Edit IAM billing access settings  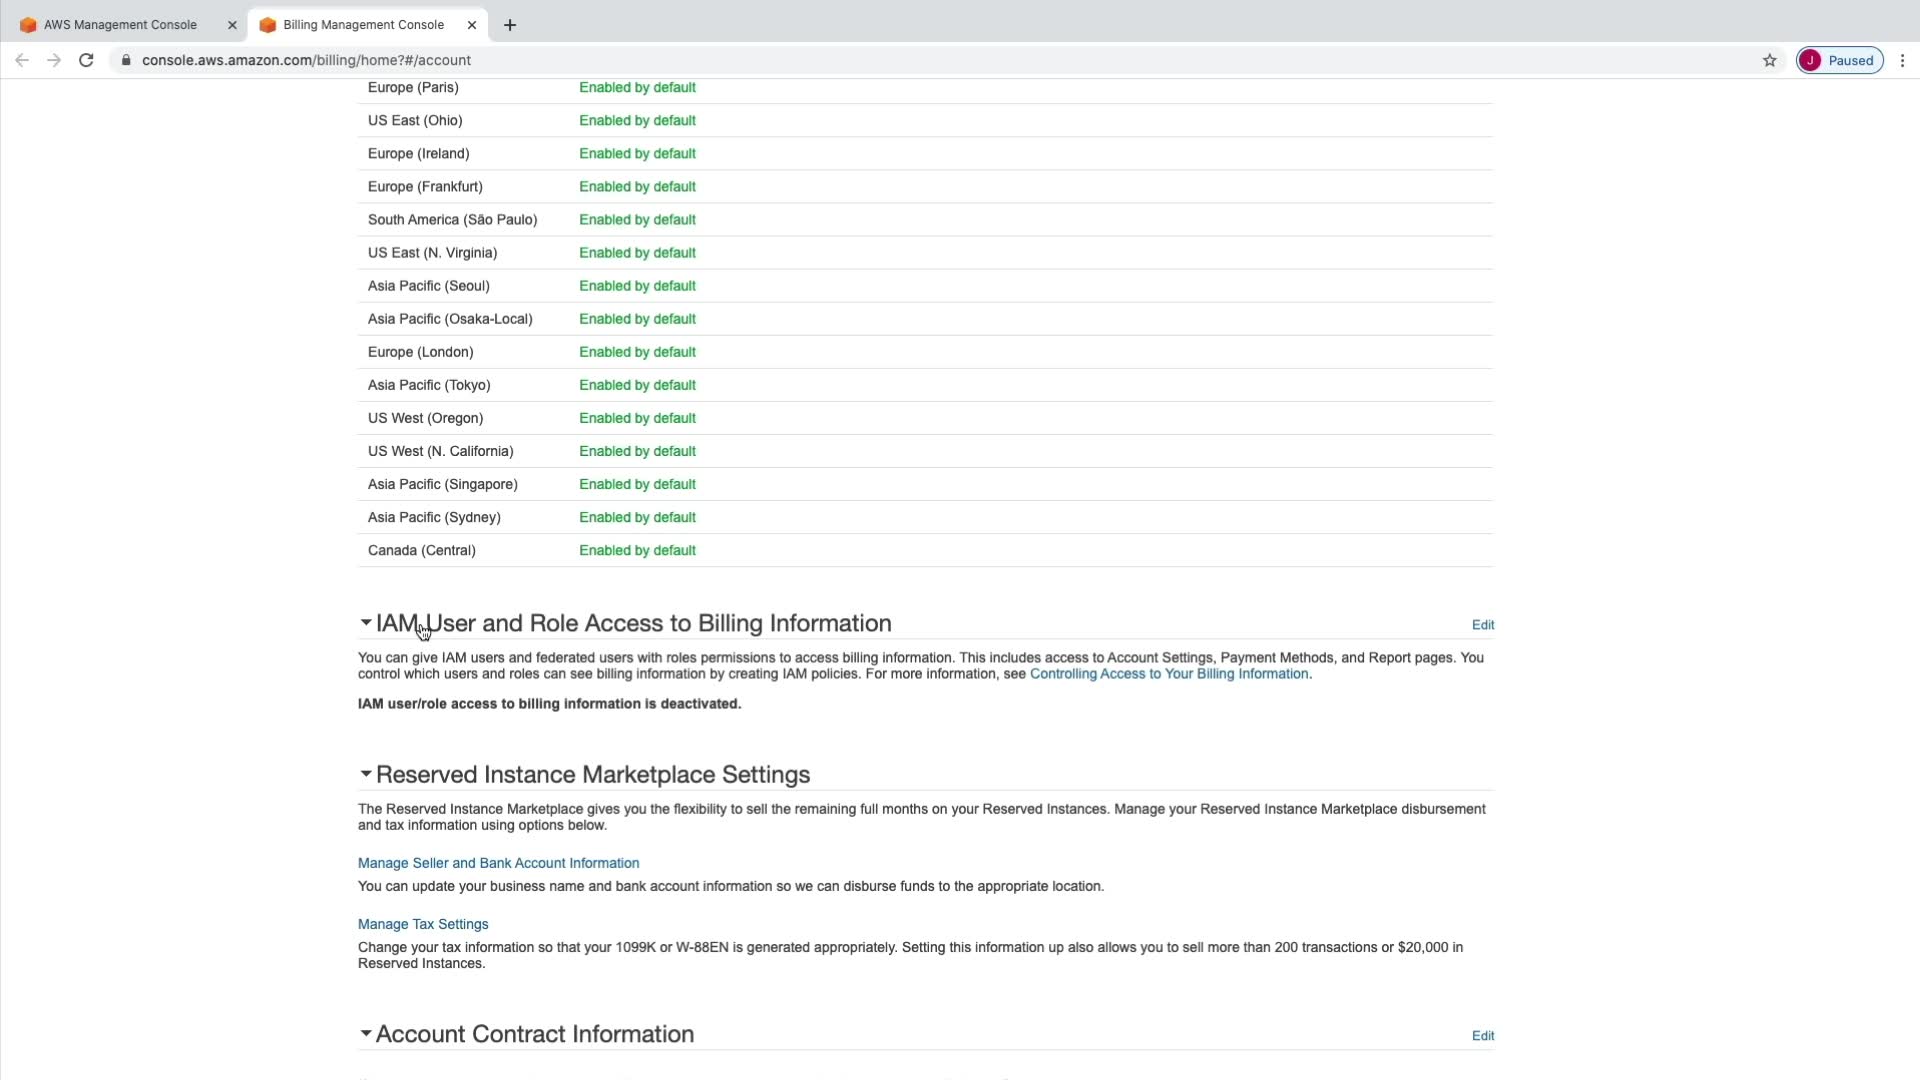(x=1482, y=625)
